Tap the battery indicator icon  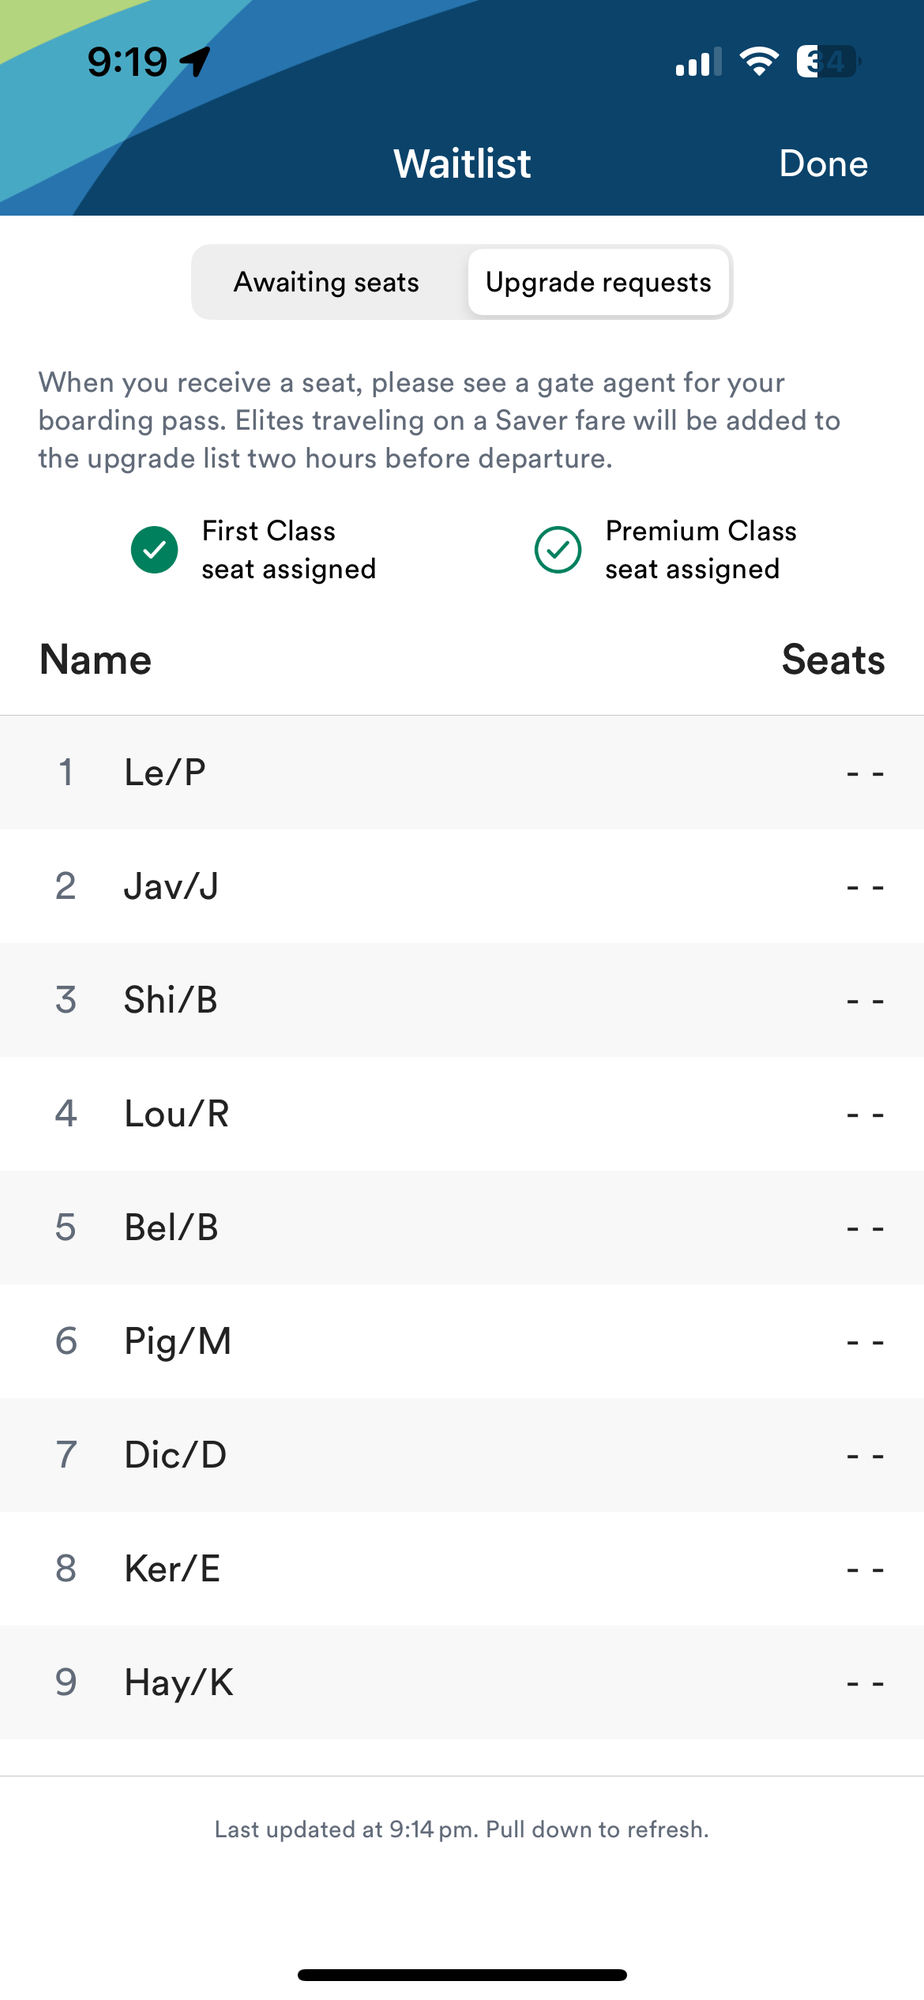(828, 62)
